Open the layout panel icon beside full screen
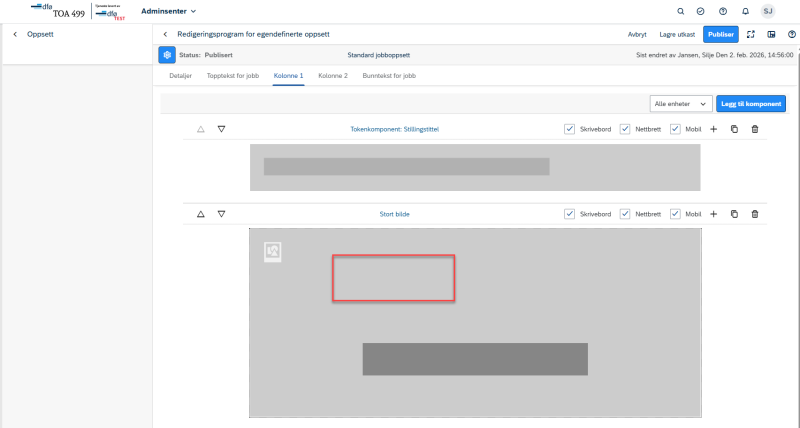The width and height of the screenshot is (800, 428). 771,34
